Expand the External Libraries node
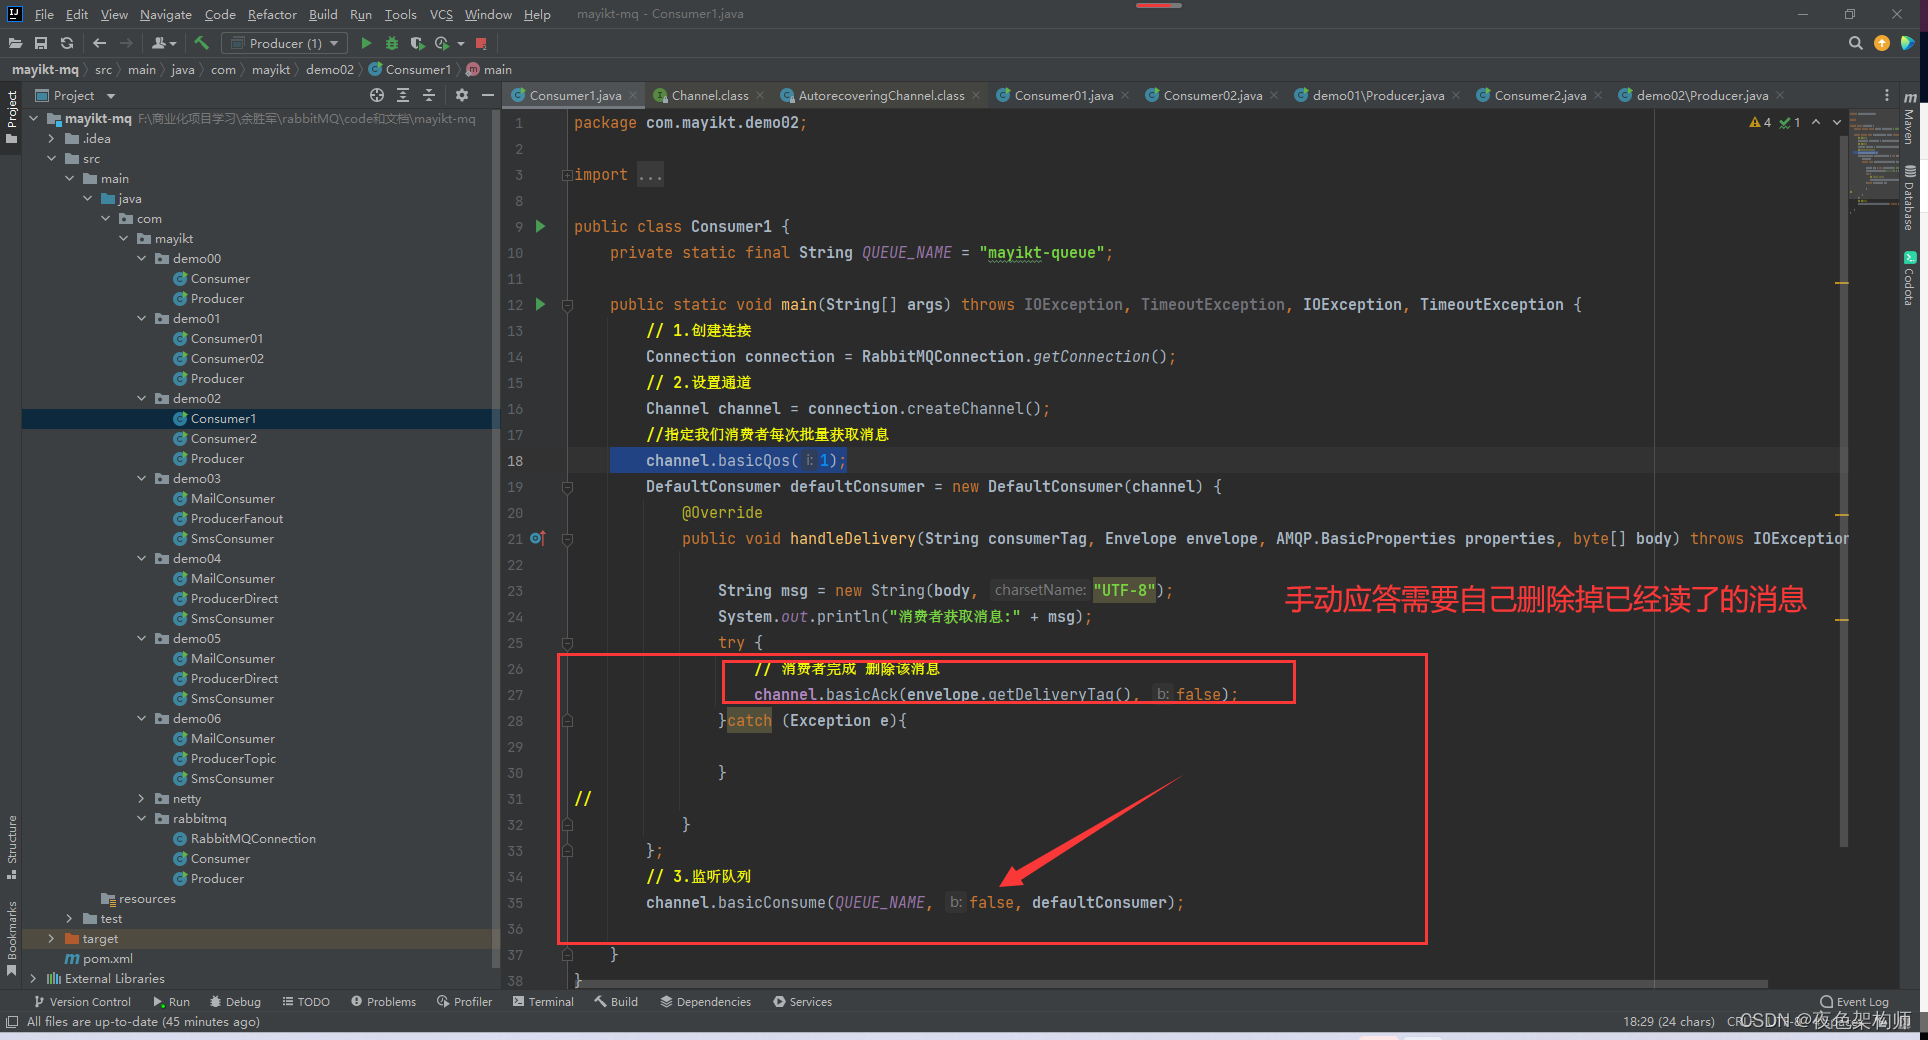The width and height of the screenshot is (1928, 1040). tap(34, 978)
